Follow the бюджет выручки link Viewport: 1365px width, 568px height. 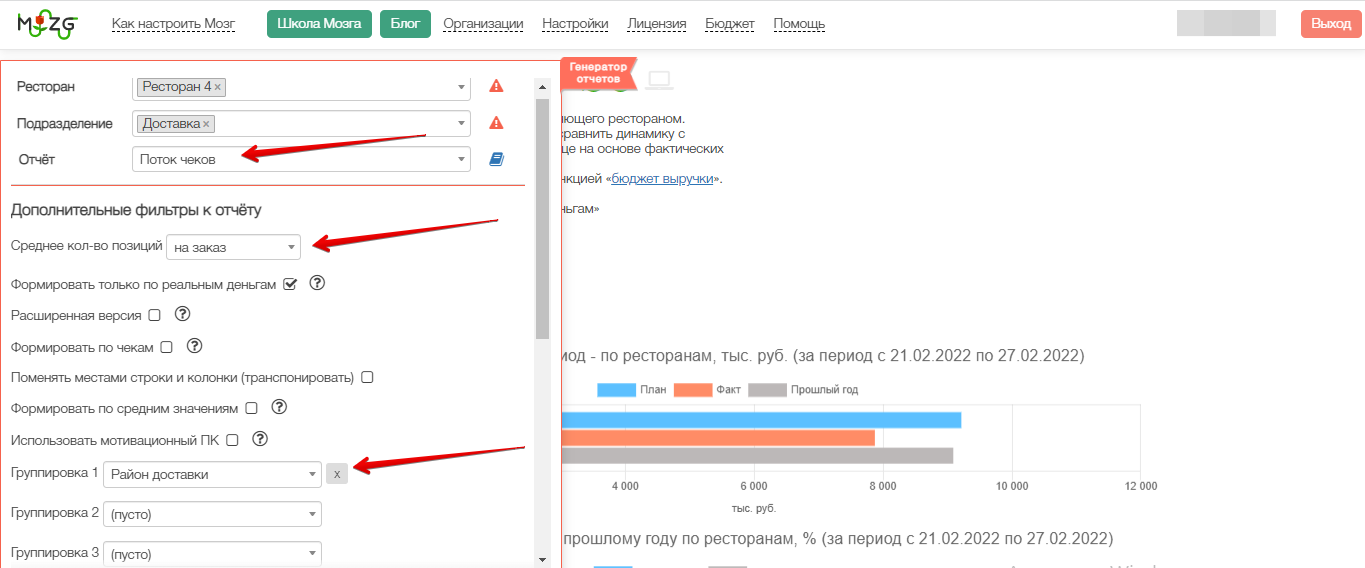click(x=662, y=178)
